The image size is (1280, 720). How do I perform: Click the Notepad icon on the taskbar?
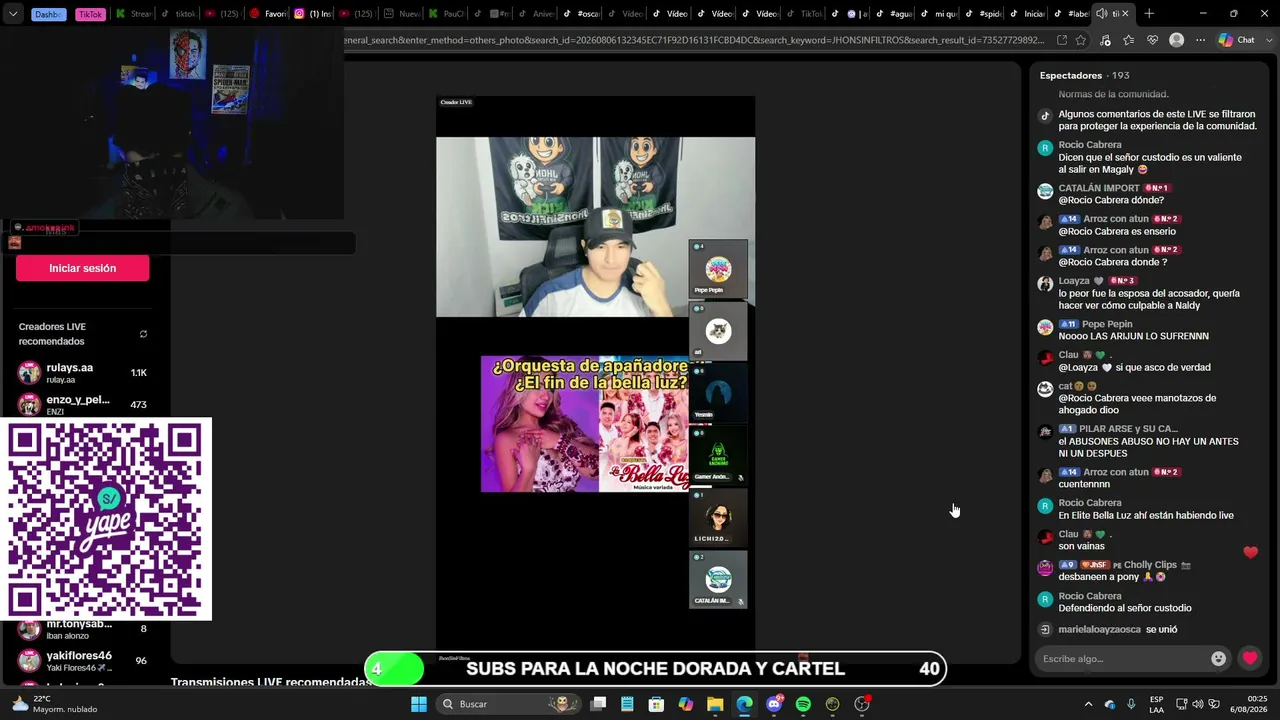[x=627, y=704]
